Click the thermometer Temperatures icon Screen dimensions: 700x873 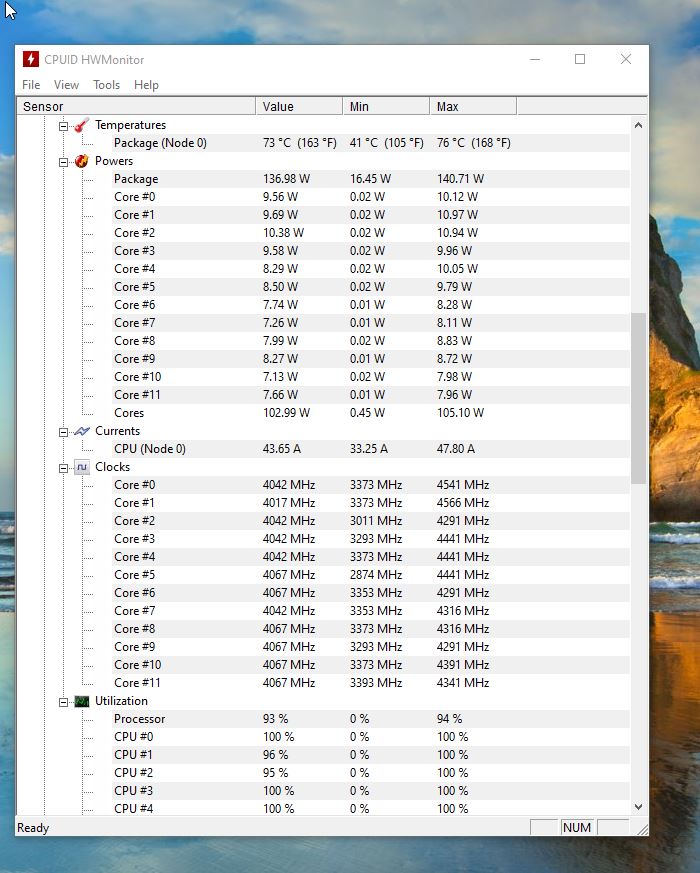81,125
